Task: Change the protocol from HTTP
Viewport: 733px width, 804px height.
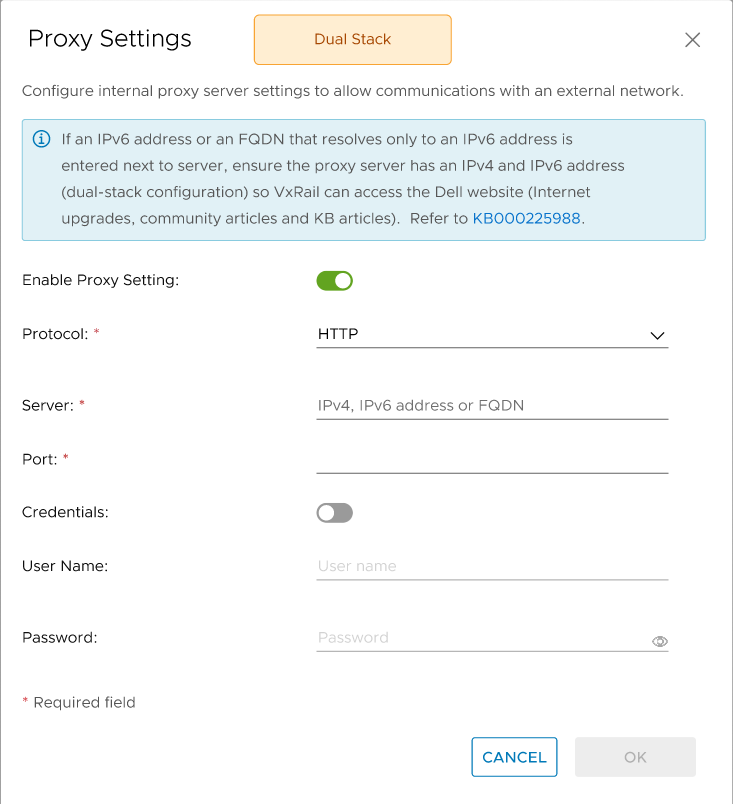Action: [492, 334]
